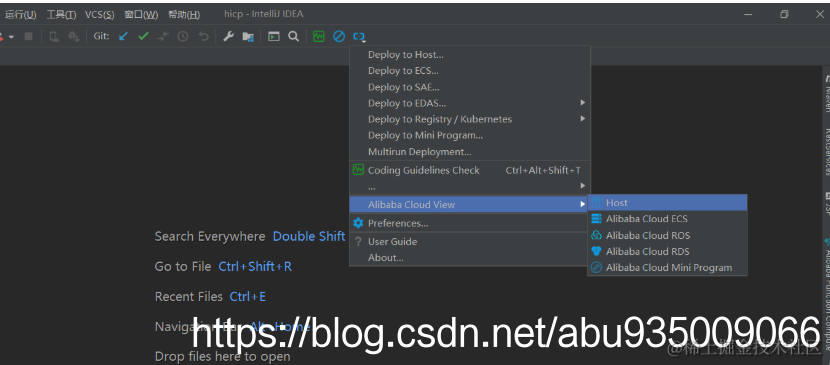This screenshot has height=365, width=830.
Task: Click green Coding Guidelines Check toolbar icon
Action: pos(318,36)
